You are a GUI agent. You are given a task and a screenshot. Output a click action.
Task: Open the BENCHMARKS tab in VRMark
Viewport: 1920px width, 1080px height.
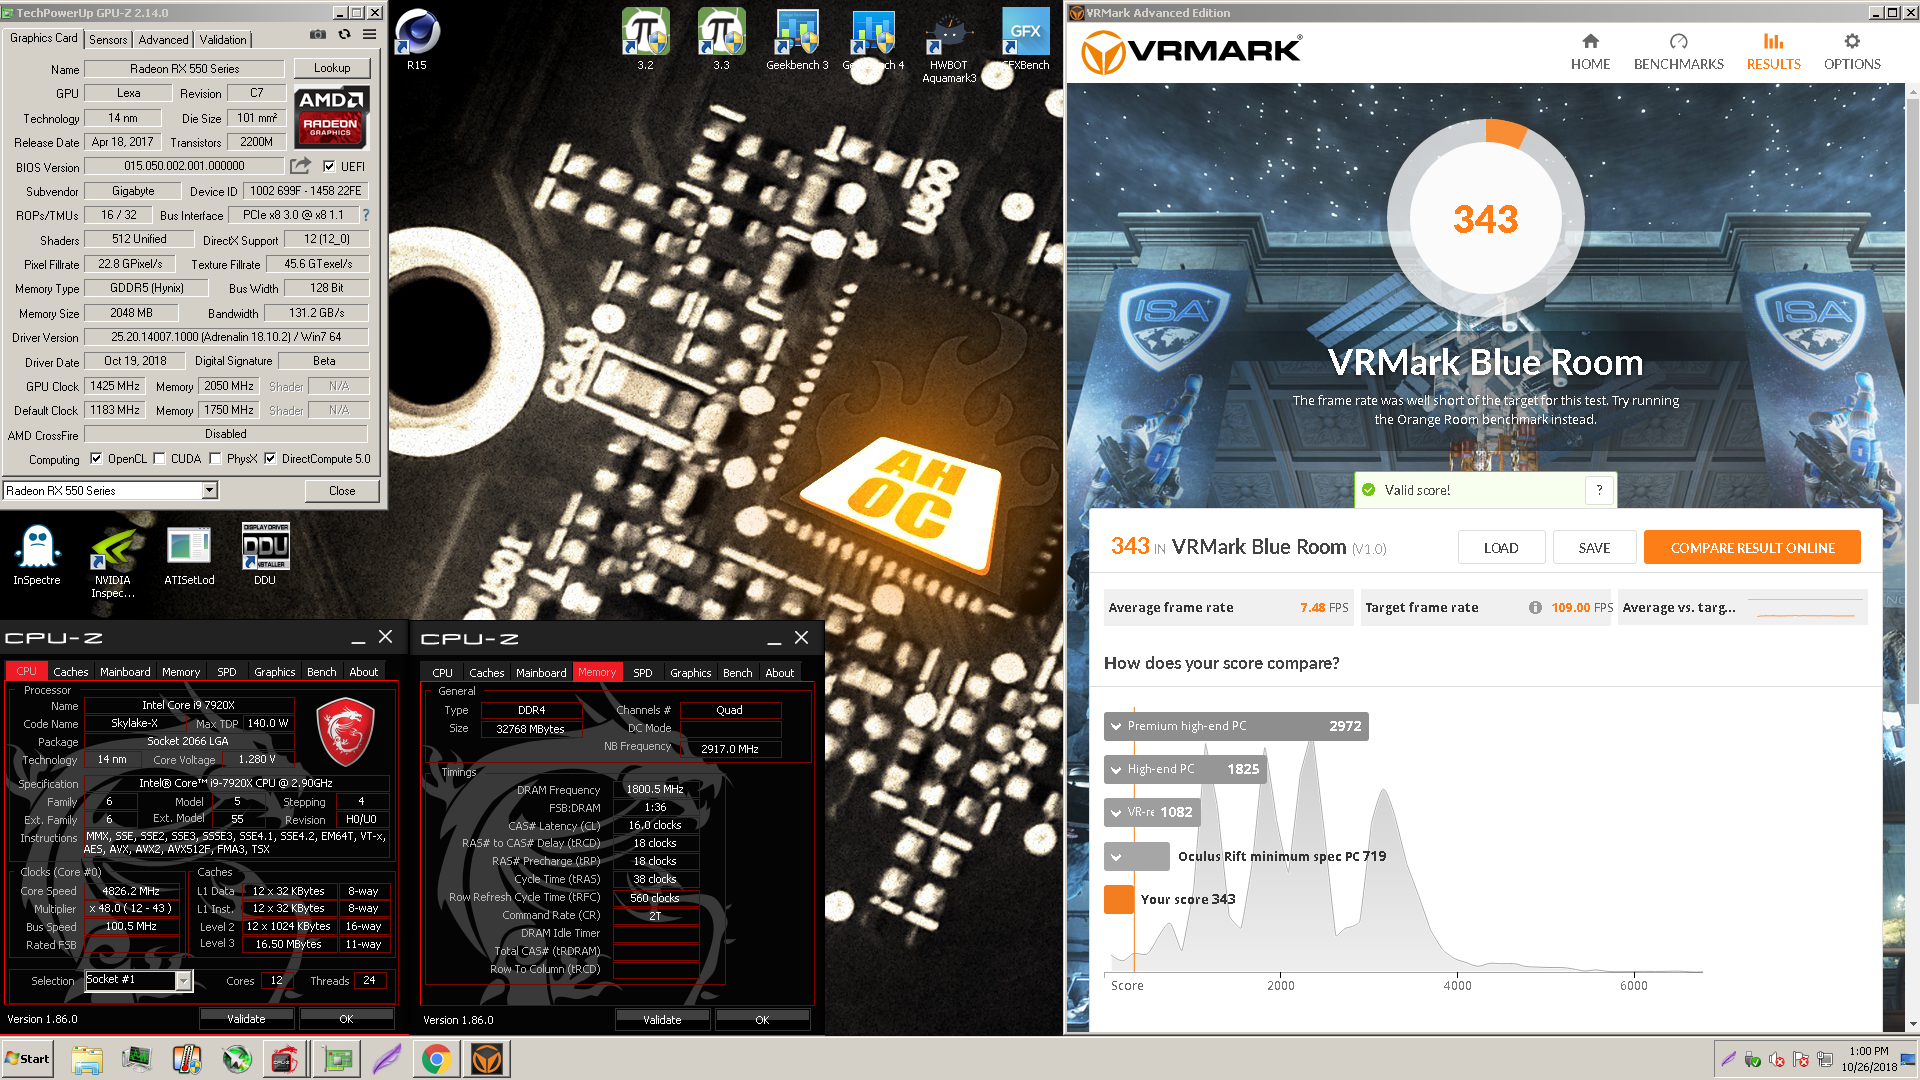[x=1678, y=52]
